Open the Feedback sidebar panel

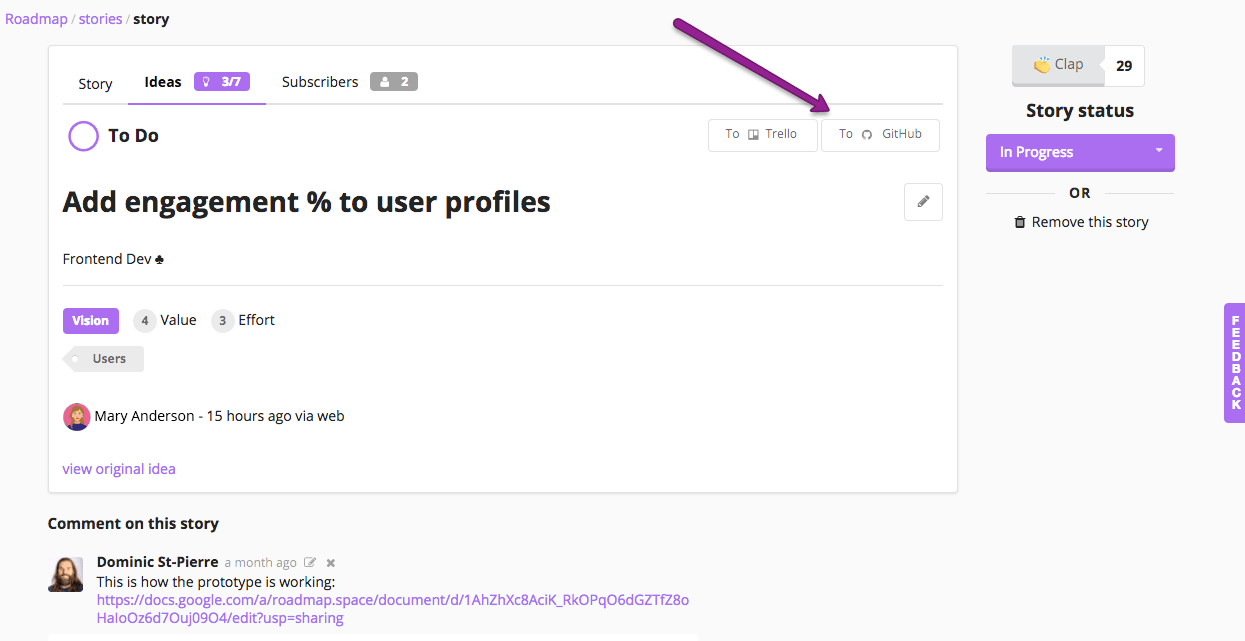click(1235, 364)
